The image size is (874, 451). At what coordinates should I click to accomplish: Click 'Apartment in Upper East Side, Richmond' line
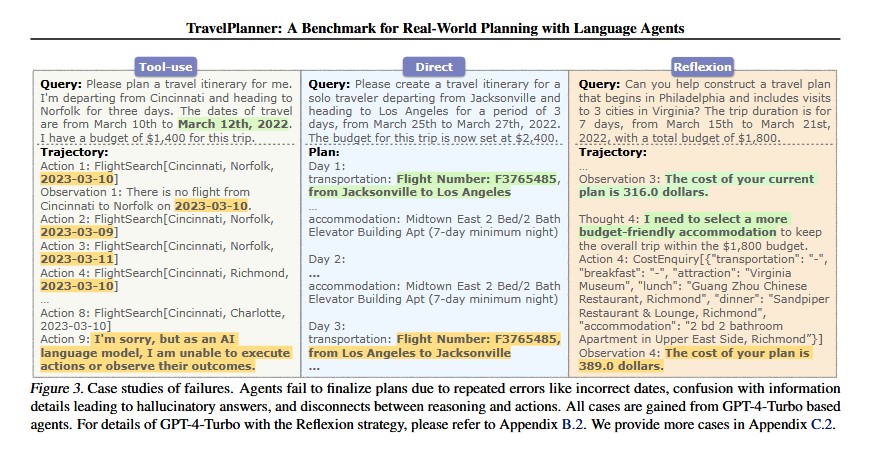[701, 340]
